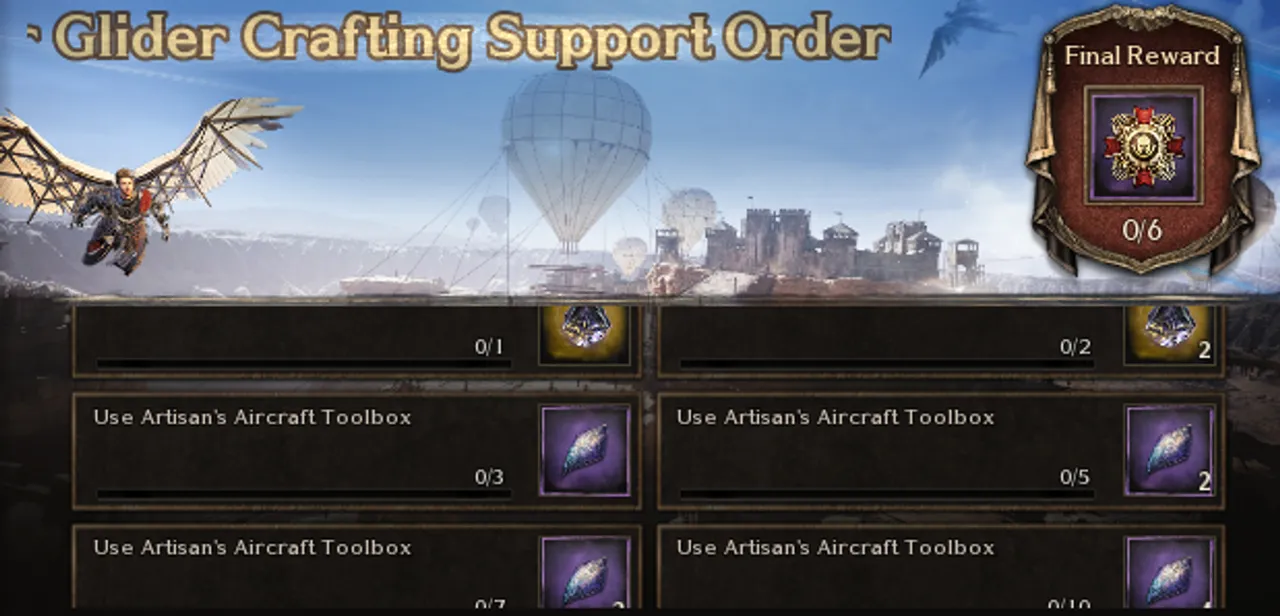Select the yellow gem reward on the 0/1 task

point(585,333)
